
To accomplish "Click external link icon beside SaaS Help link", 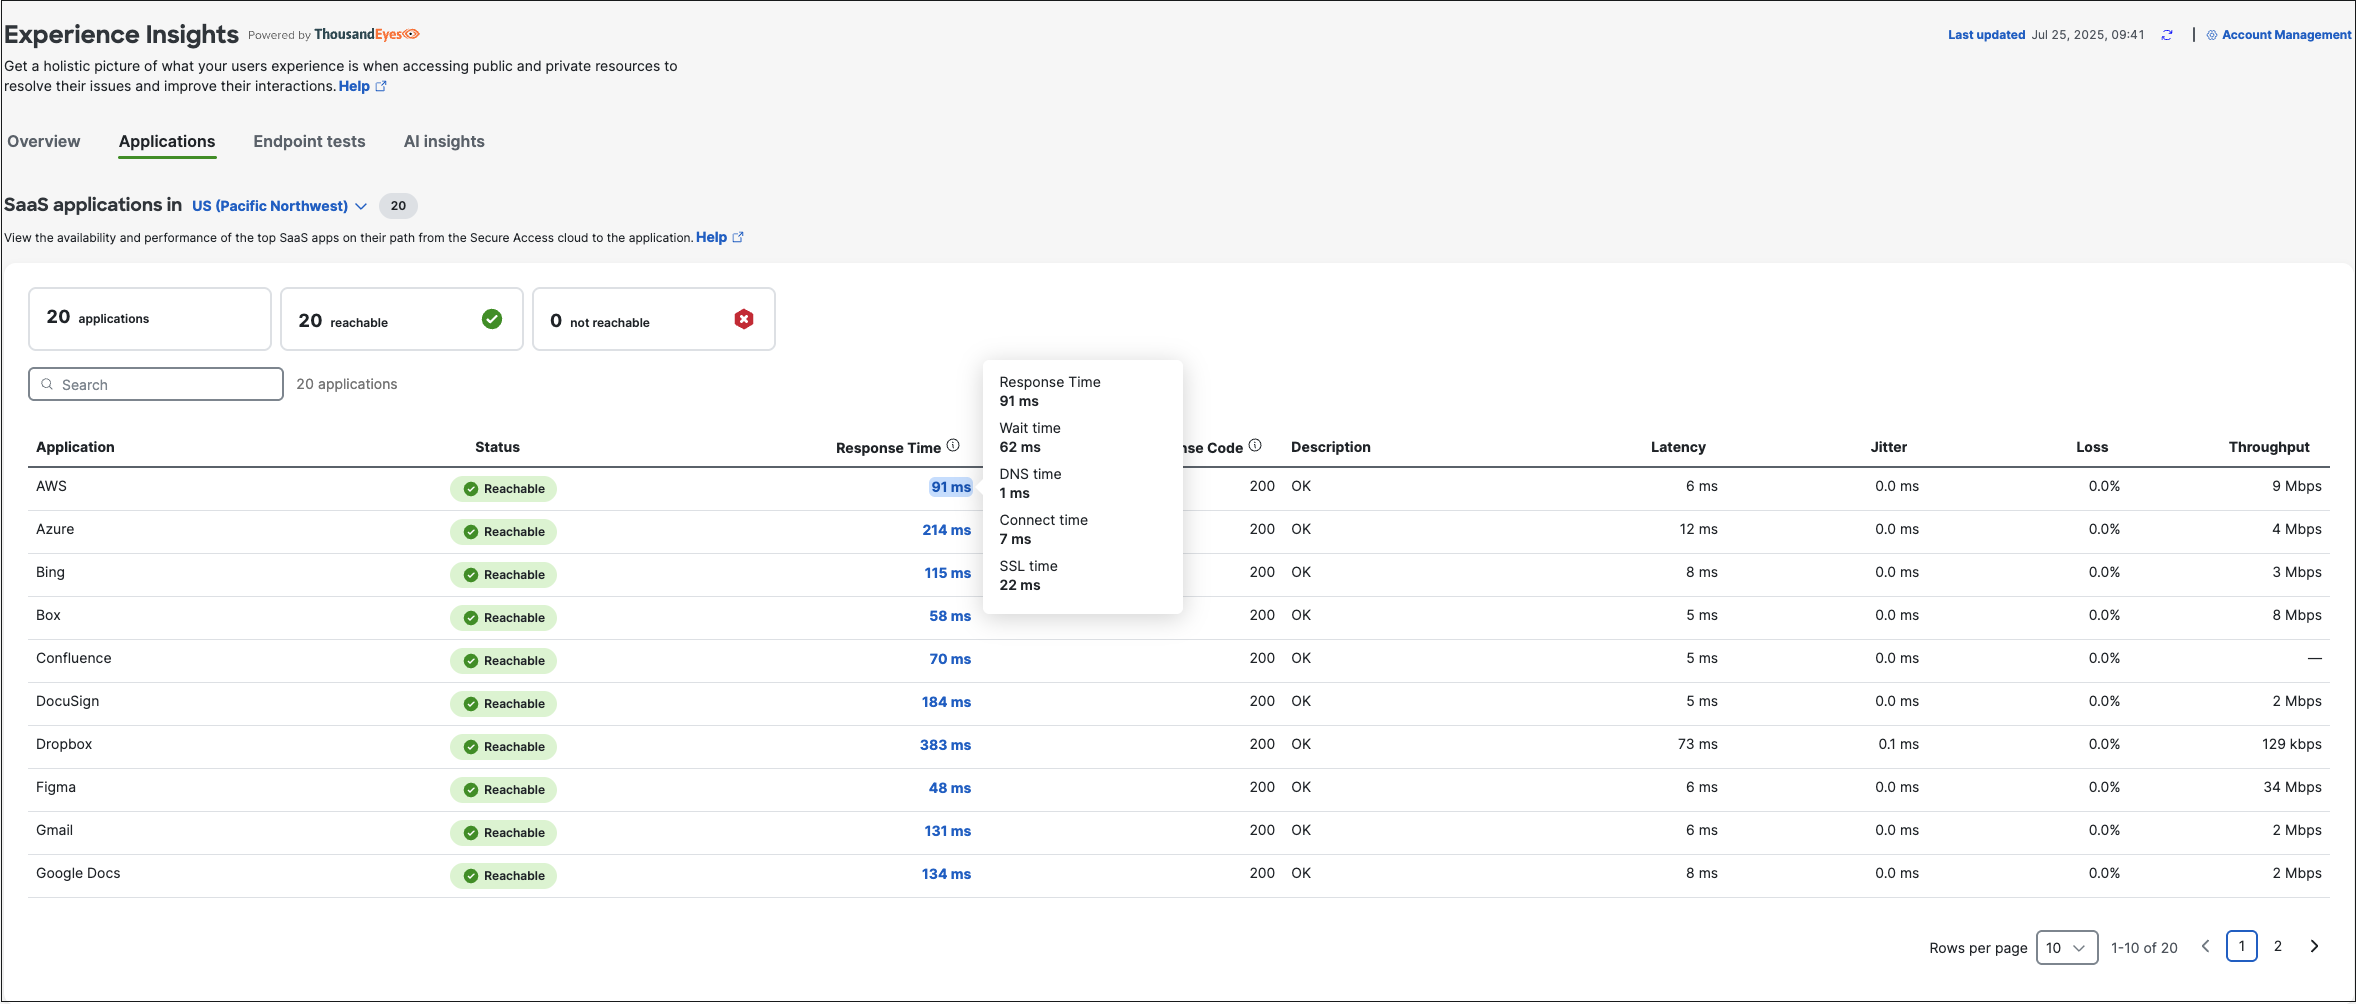I will [738, 237].
